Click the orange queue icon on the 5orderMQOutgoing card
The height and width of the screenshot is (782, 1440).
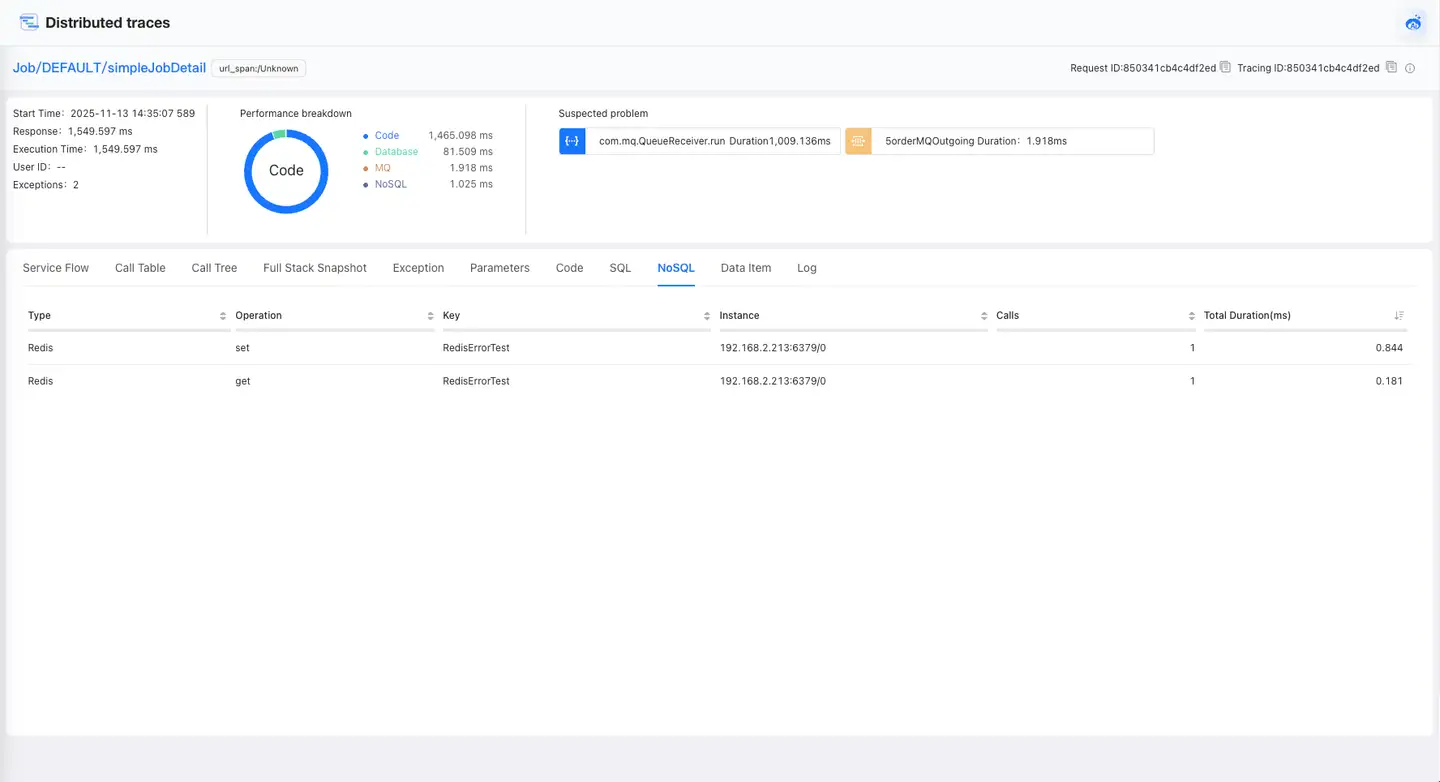(858, 140)
